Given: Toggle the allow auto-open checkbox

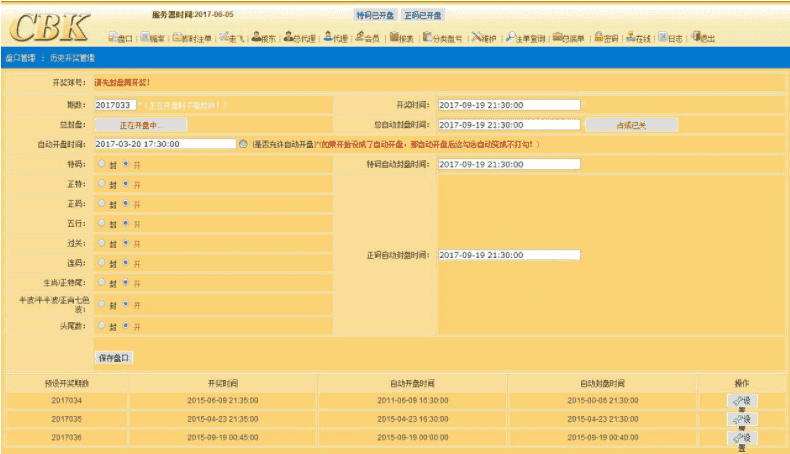Looking at the screenshot, I should [x=243, y=144].
